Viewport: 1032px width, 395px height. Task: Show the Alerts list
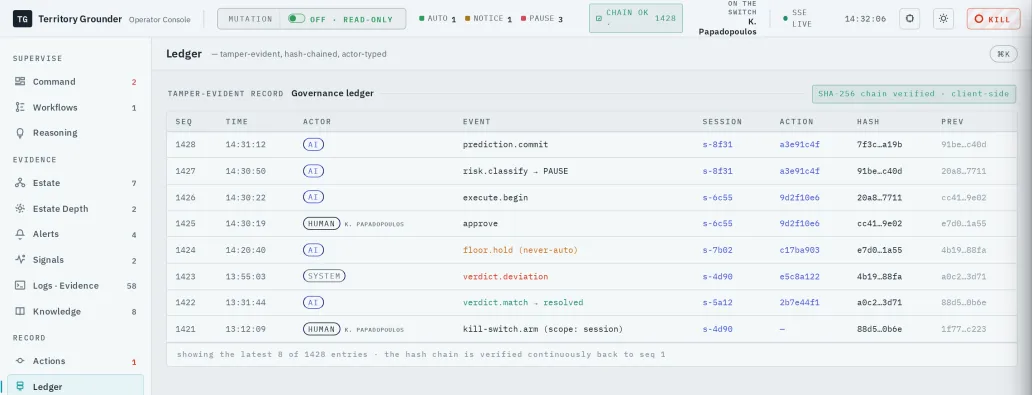pyautogui.click(x=75, y=234)
